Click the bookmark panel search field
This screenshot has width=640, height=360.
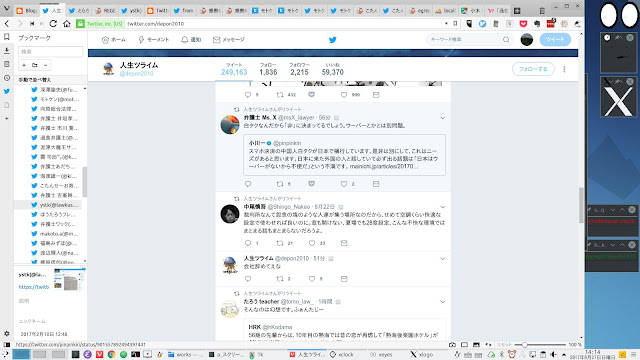(x=50, y=51)
